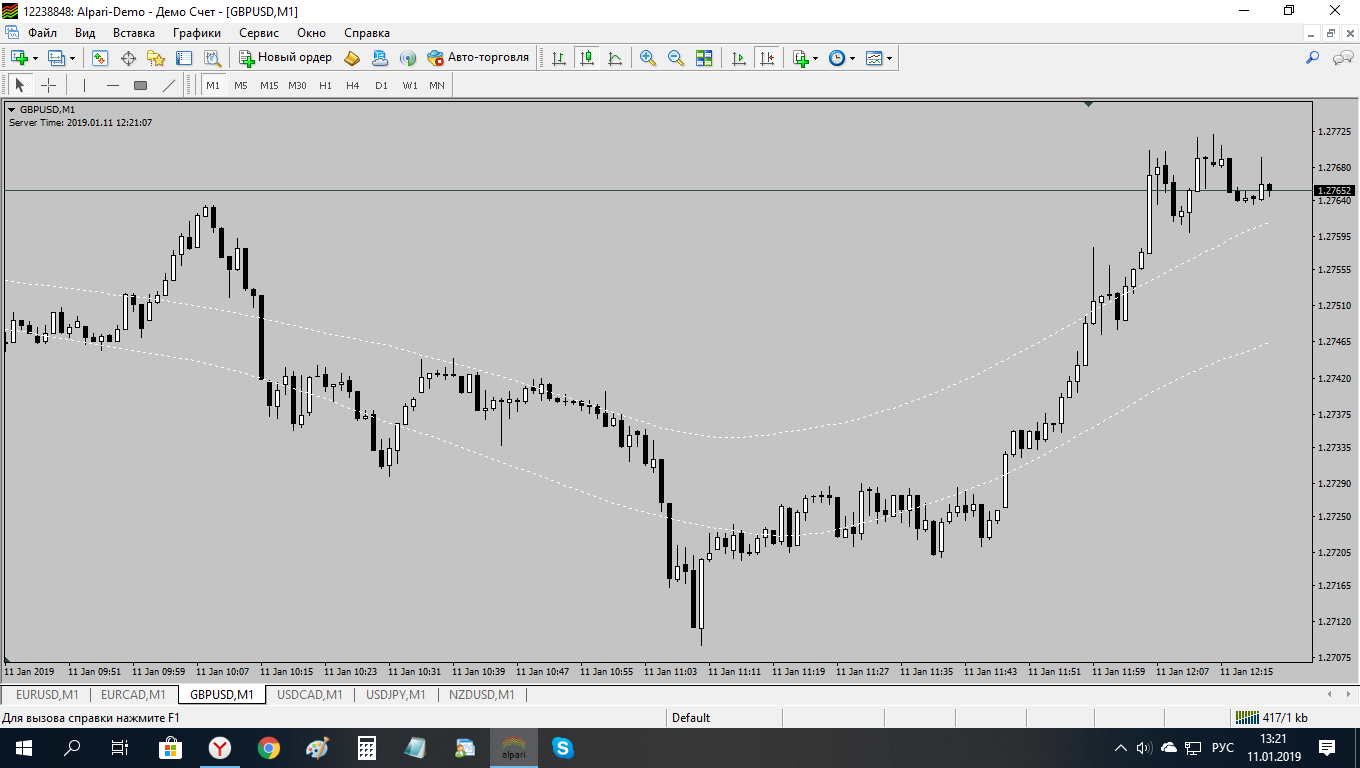Image resolution: width=1360 pixels, height=768 pixels.
Task: Switch to line chart mode
Action: (615, 58)
